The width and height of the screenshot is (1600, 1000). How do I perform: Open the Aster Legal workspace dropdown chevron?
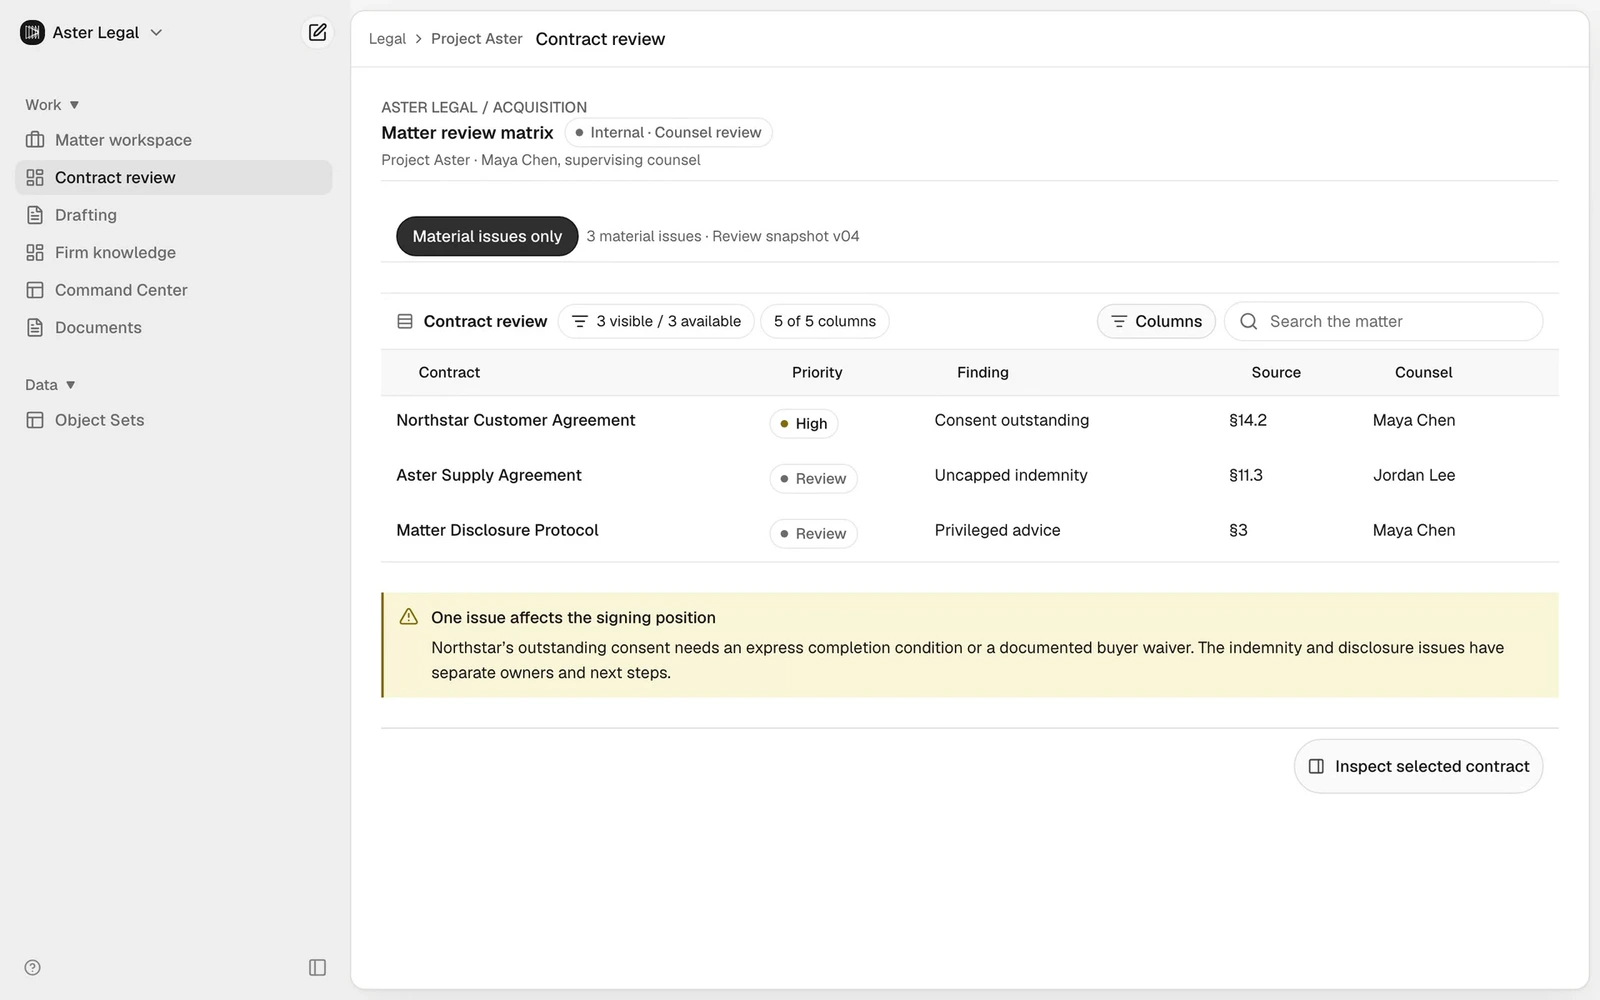[156, 32]
